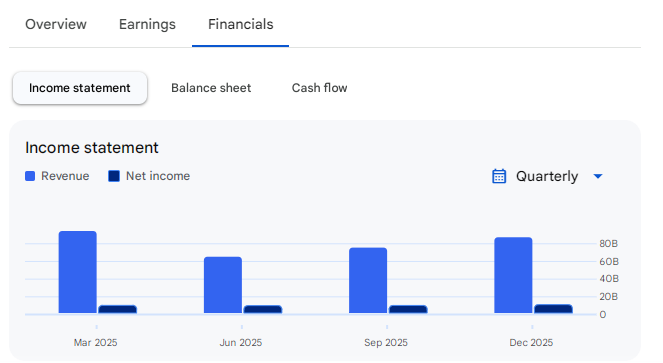
Task: Click the Dec 2025 net income bar
Action: [x=553, y=309]
